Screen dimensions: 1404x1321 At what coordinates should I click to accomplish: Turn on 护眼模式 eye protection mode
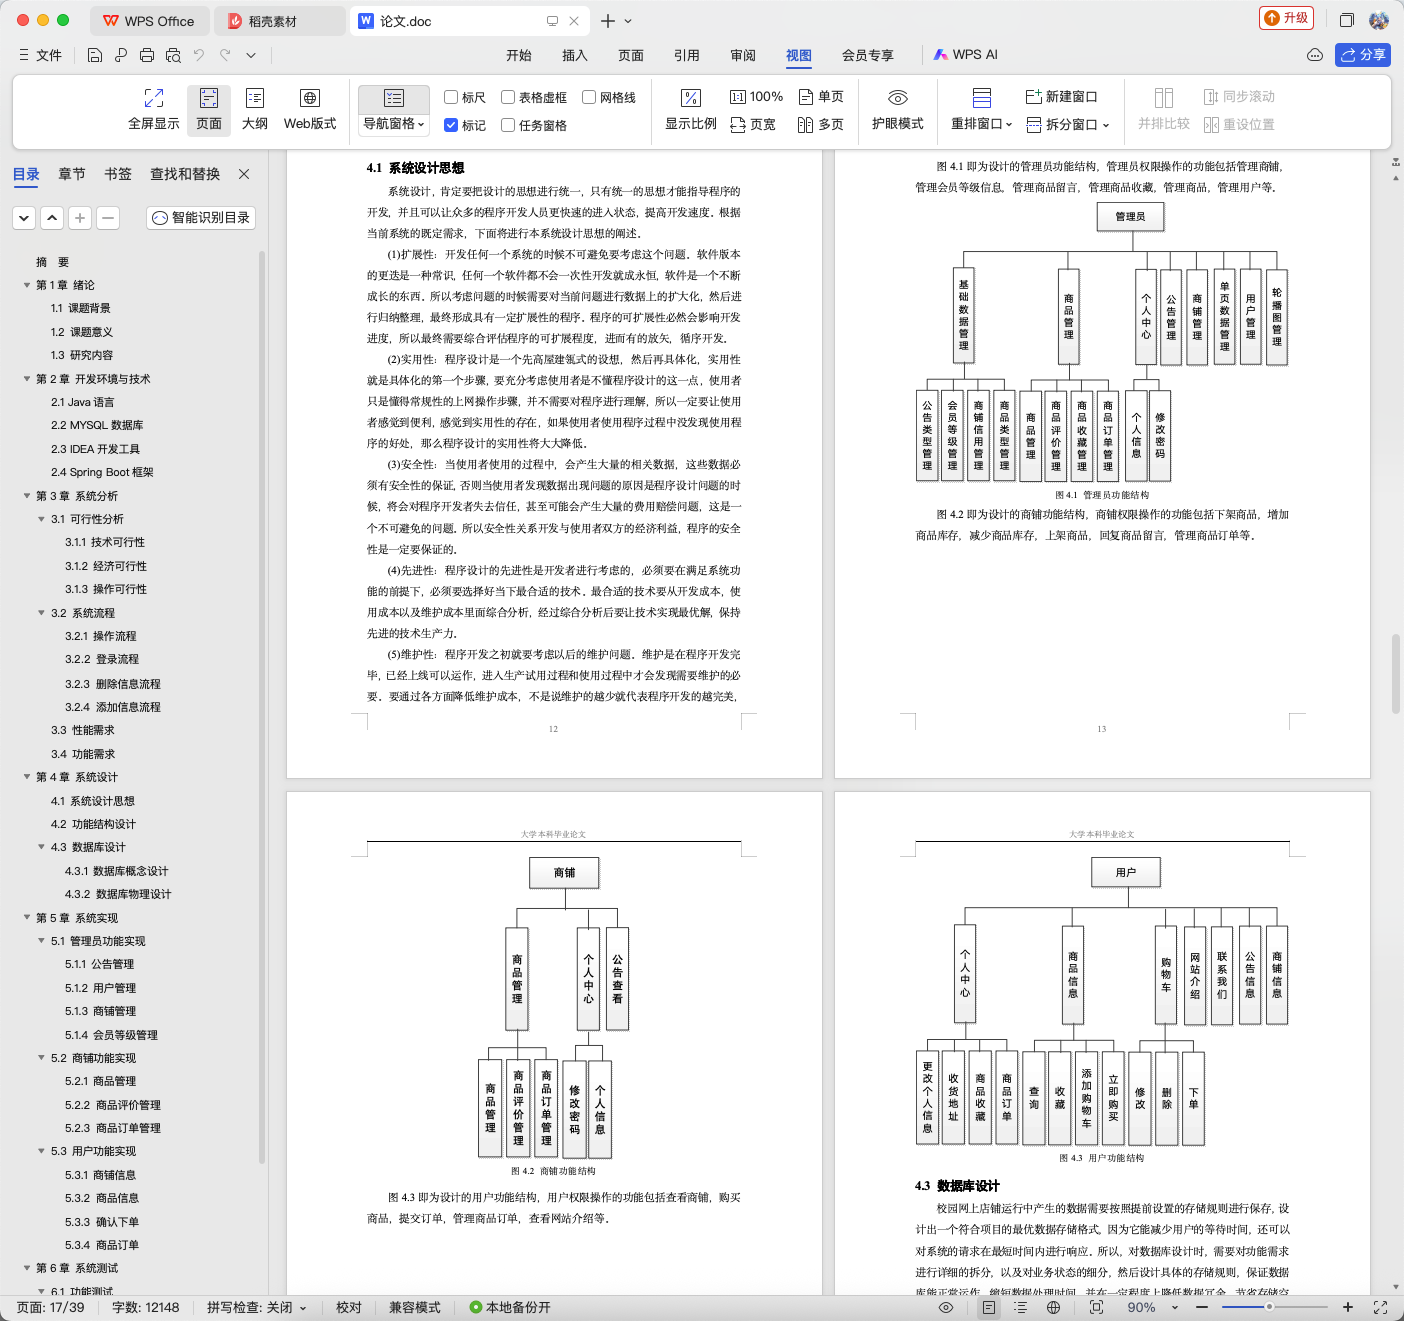(x=898, y=109)
